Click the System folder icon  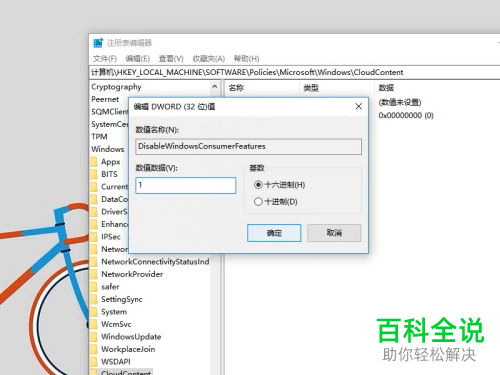(x=94, y=312)
